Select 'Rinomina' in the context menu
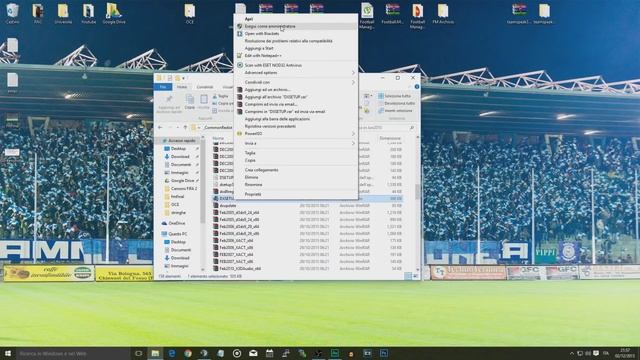 click(x=253, y=184)
